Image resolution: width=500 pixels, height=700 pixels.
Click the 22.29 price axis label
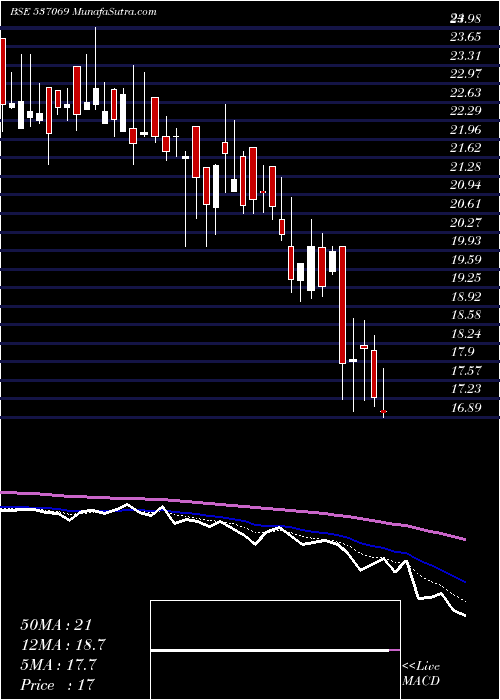[466, 111]
